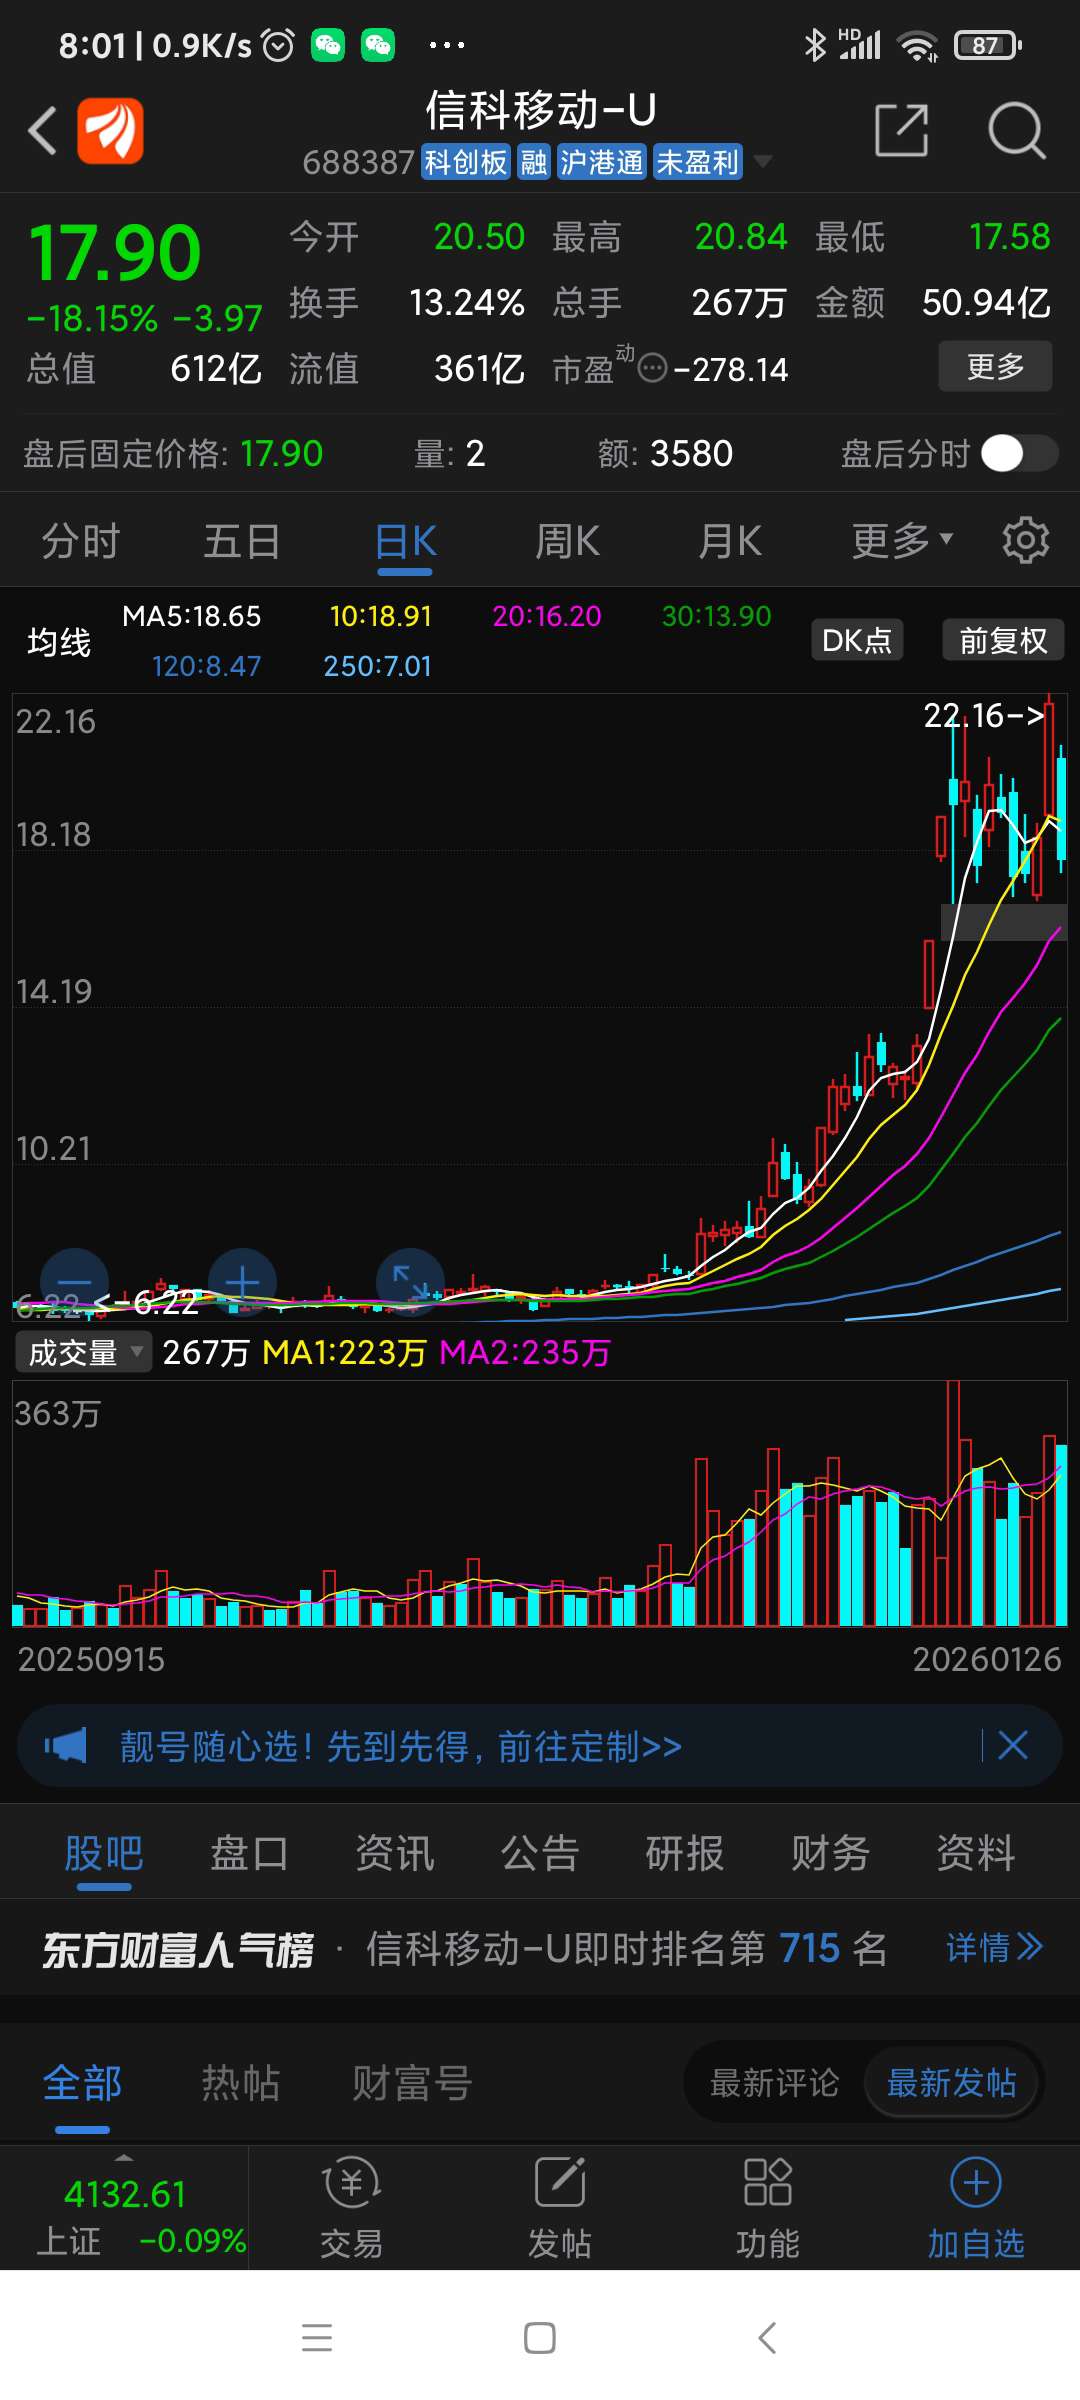
Task: Open the 公告 tab
Action: point(540,1853)
